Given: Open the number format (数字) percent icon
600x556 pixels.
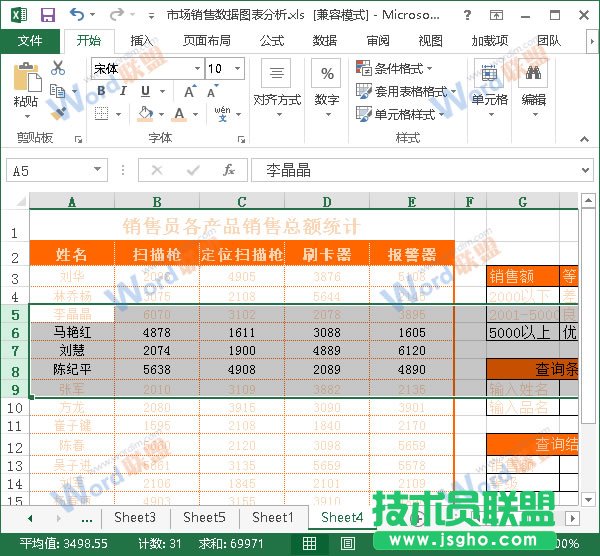Looking at the screenshot, I should click(x=326, y=73).
